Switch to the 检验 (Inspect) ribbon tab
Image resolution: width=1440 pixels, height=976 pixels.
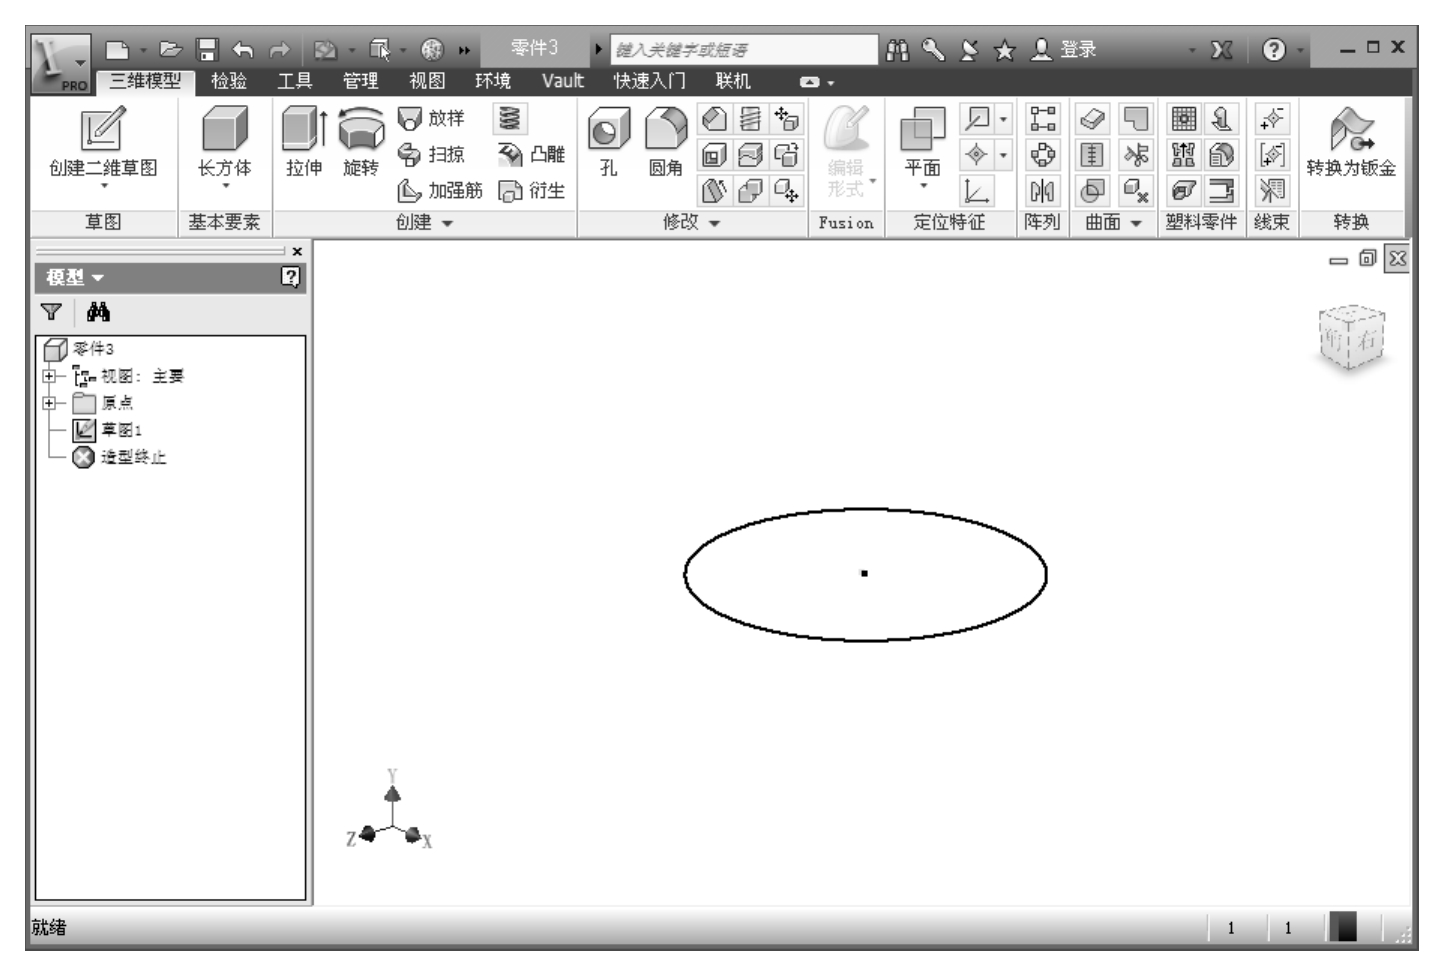click(x=229, y=81)
